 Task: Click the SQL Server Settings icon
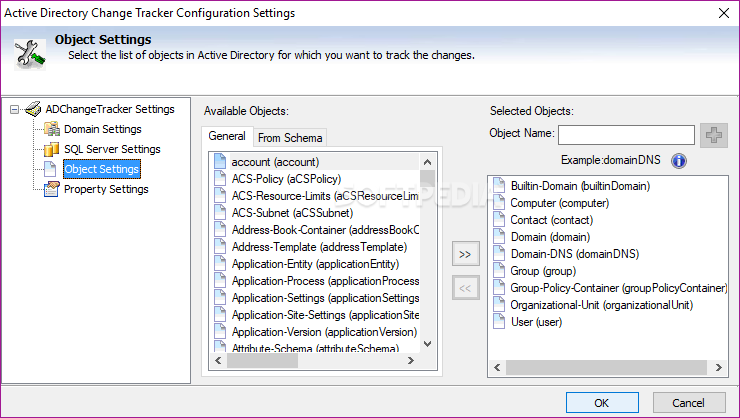51,149
